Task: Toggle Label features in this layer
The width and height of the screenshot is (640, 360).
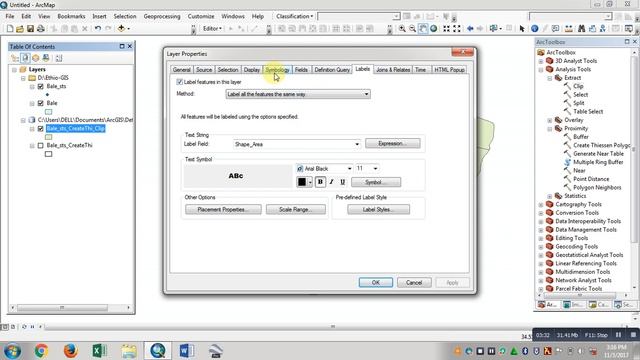Action: pyautogui.click(x=180, y=82)
